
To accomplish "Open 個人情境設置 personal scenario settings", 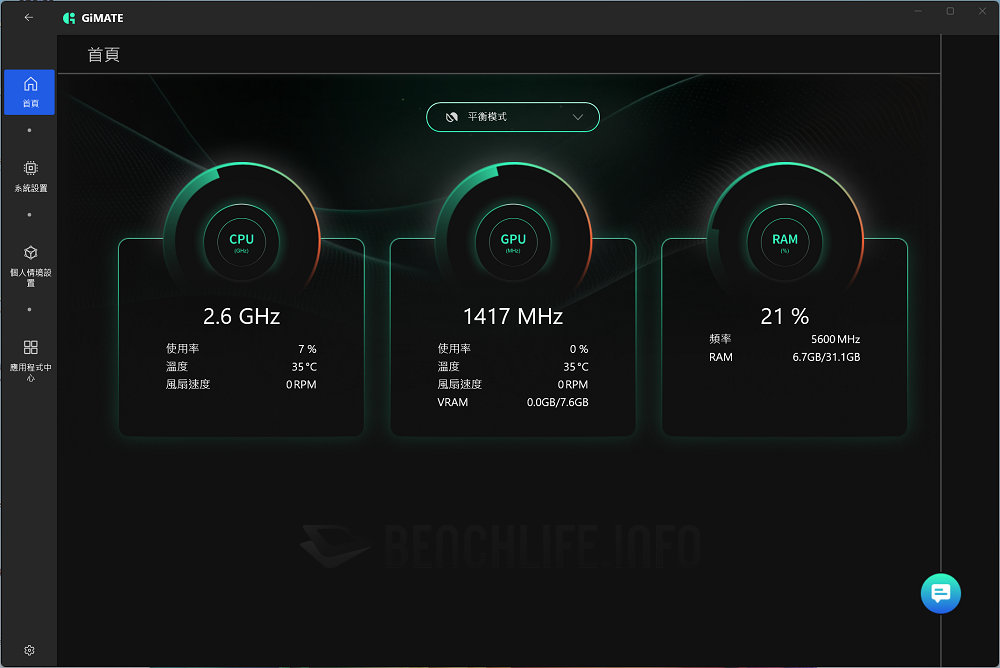I will pos(29,262).
